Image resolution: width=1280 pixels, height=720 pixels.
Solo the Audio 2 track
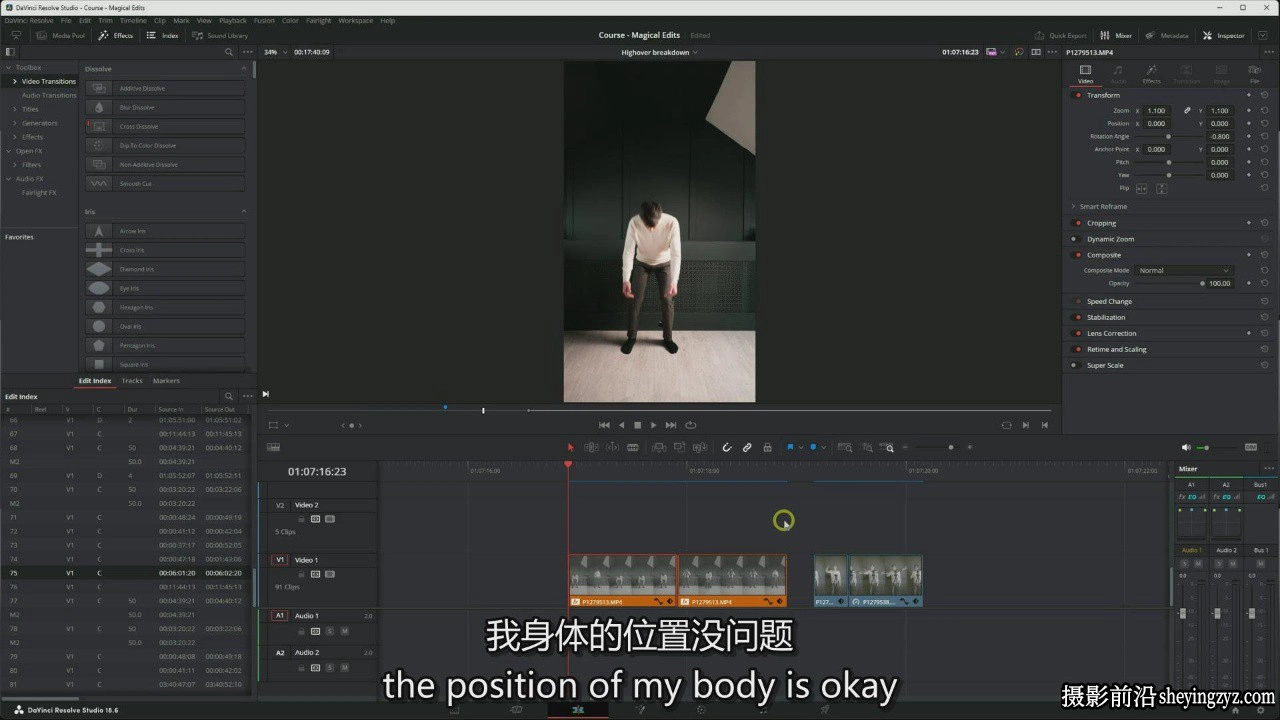click(x=330, y=668)
